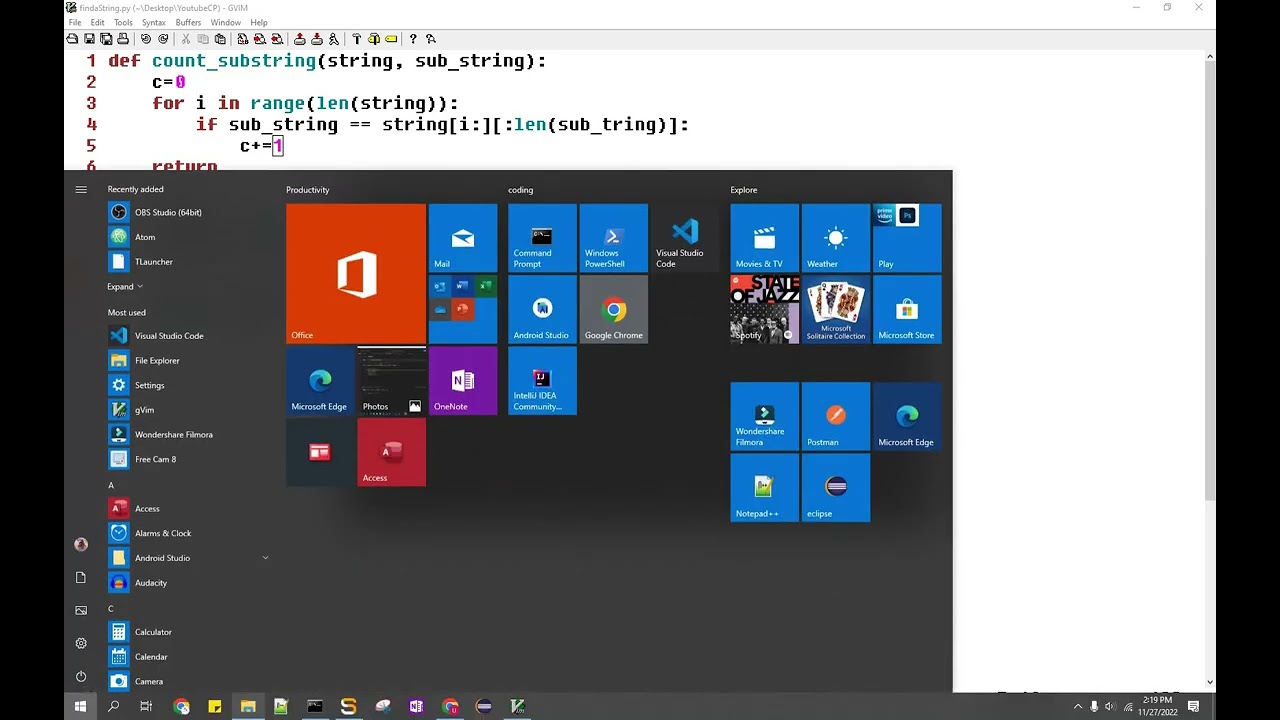Open the Windows PowerShell tile
The width and height of the screenshot is (1280, 720).
(x=614, y=238)
